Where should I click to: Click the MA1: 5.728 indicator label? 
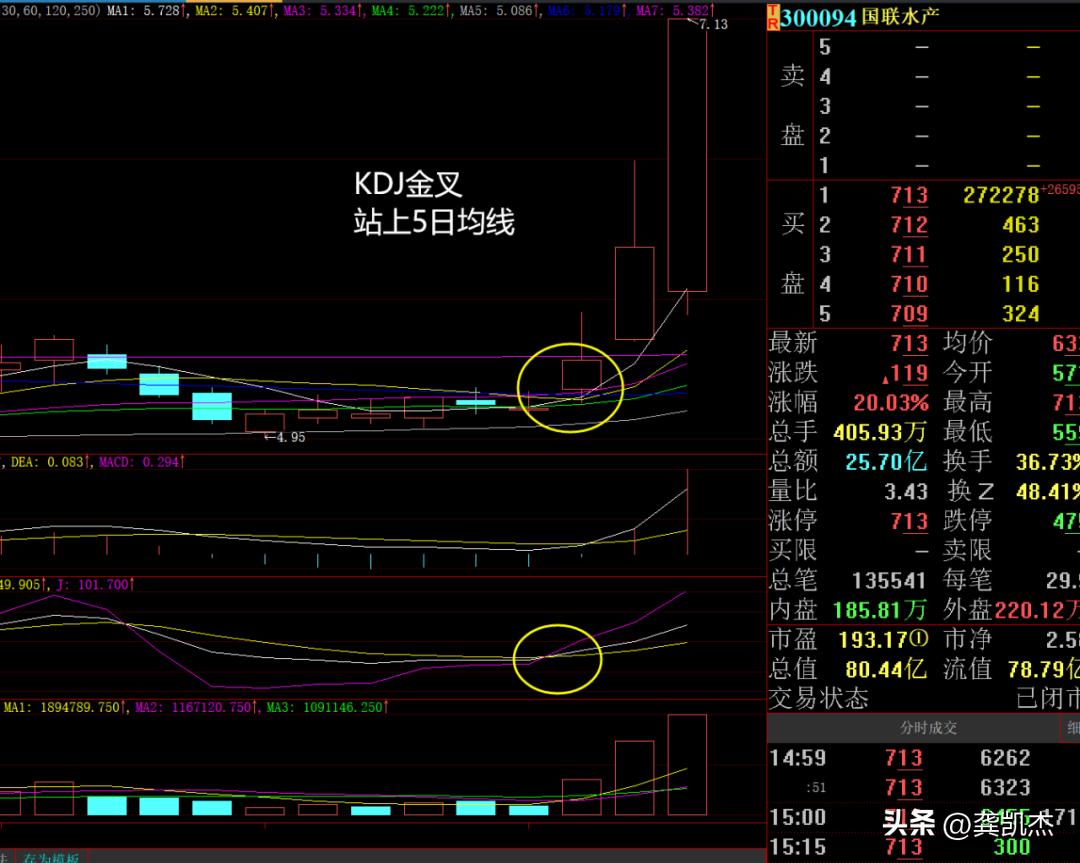(x=145, y=11)
